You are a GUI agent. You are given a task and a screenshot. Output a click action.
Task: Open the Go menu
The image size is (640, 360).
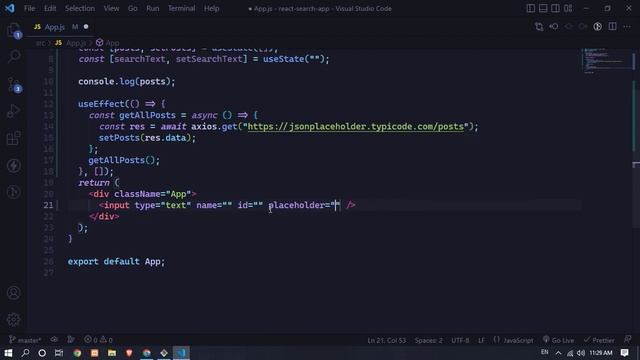click(x=133, y=8)
